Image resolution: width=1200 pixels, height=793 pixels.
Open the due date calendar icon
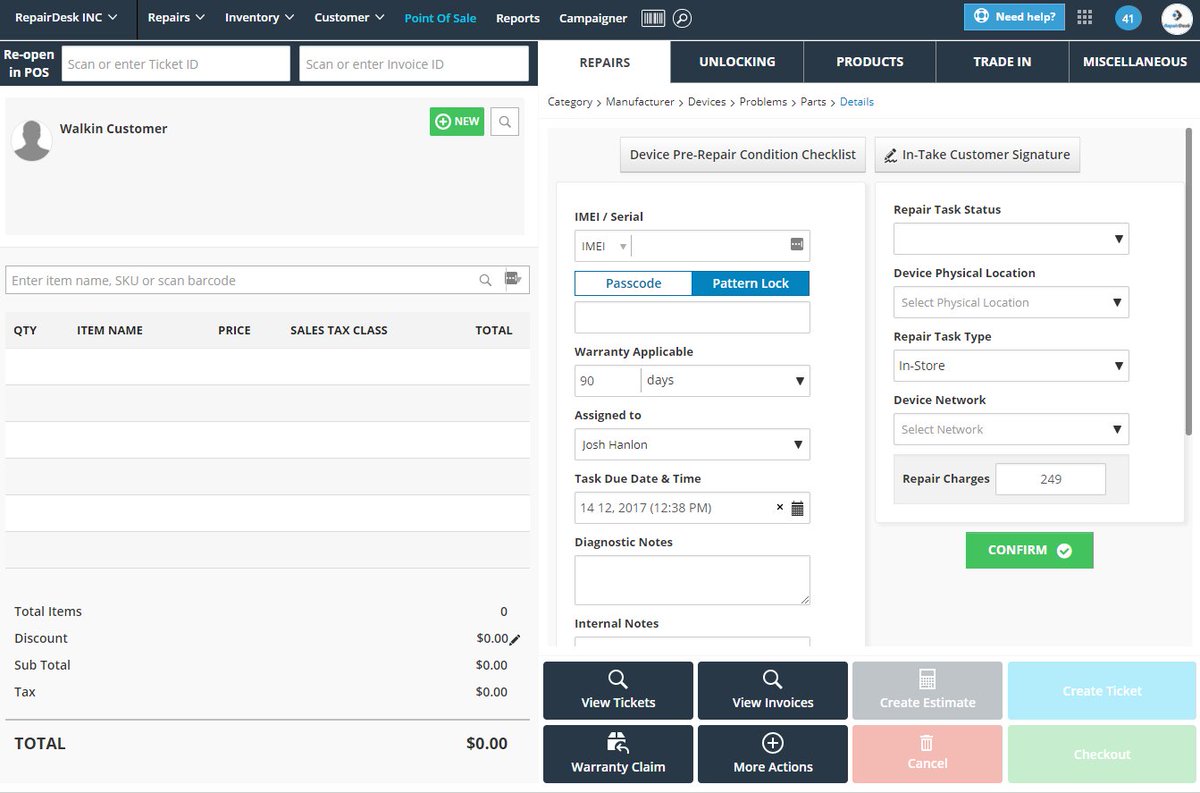coord(797,508)
